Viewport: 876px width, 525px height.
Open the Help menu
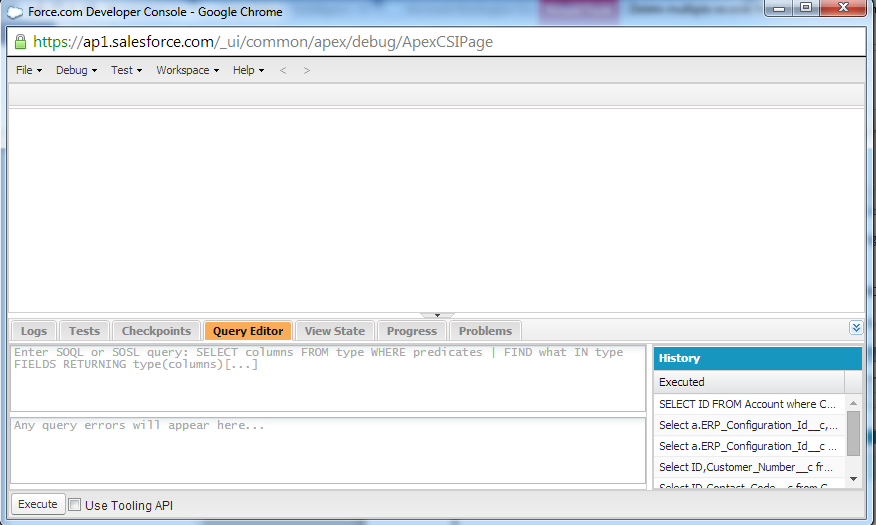248,70
